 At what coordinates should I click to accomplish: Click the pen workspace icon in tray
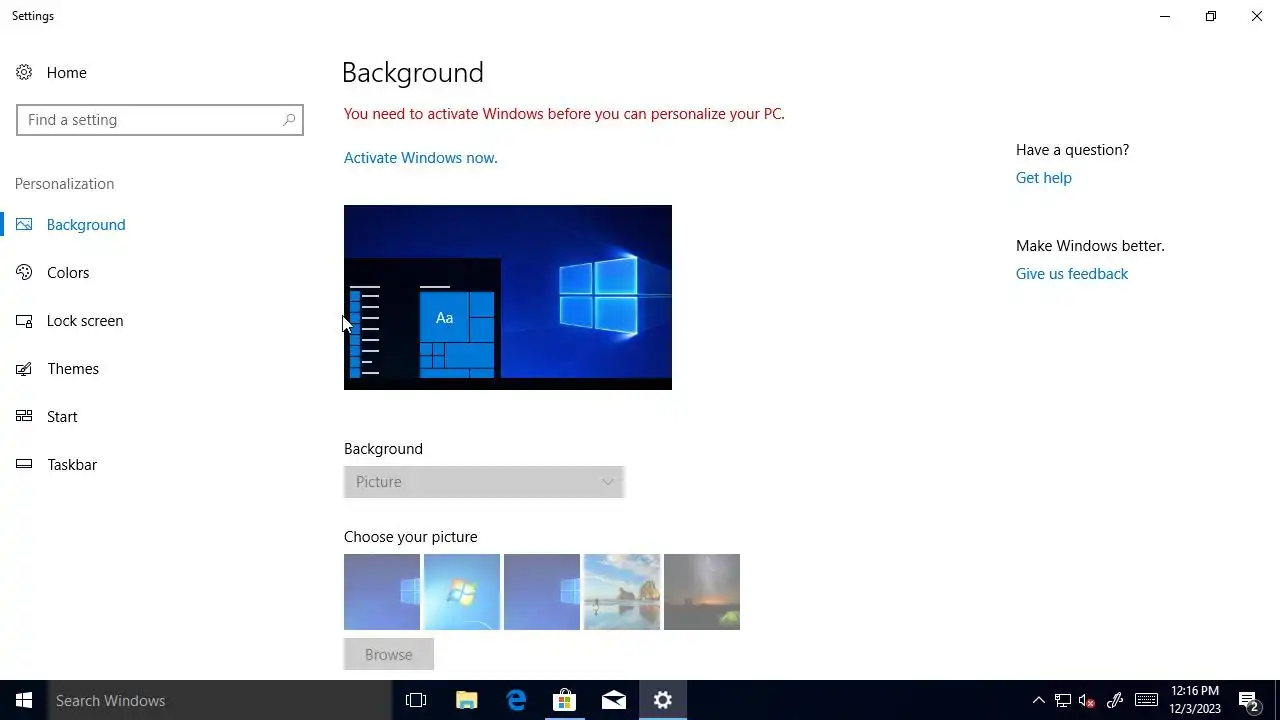tap(1115, 700)
